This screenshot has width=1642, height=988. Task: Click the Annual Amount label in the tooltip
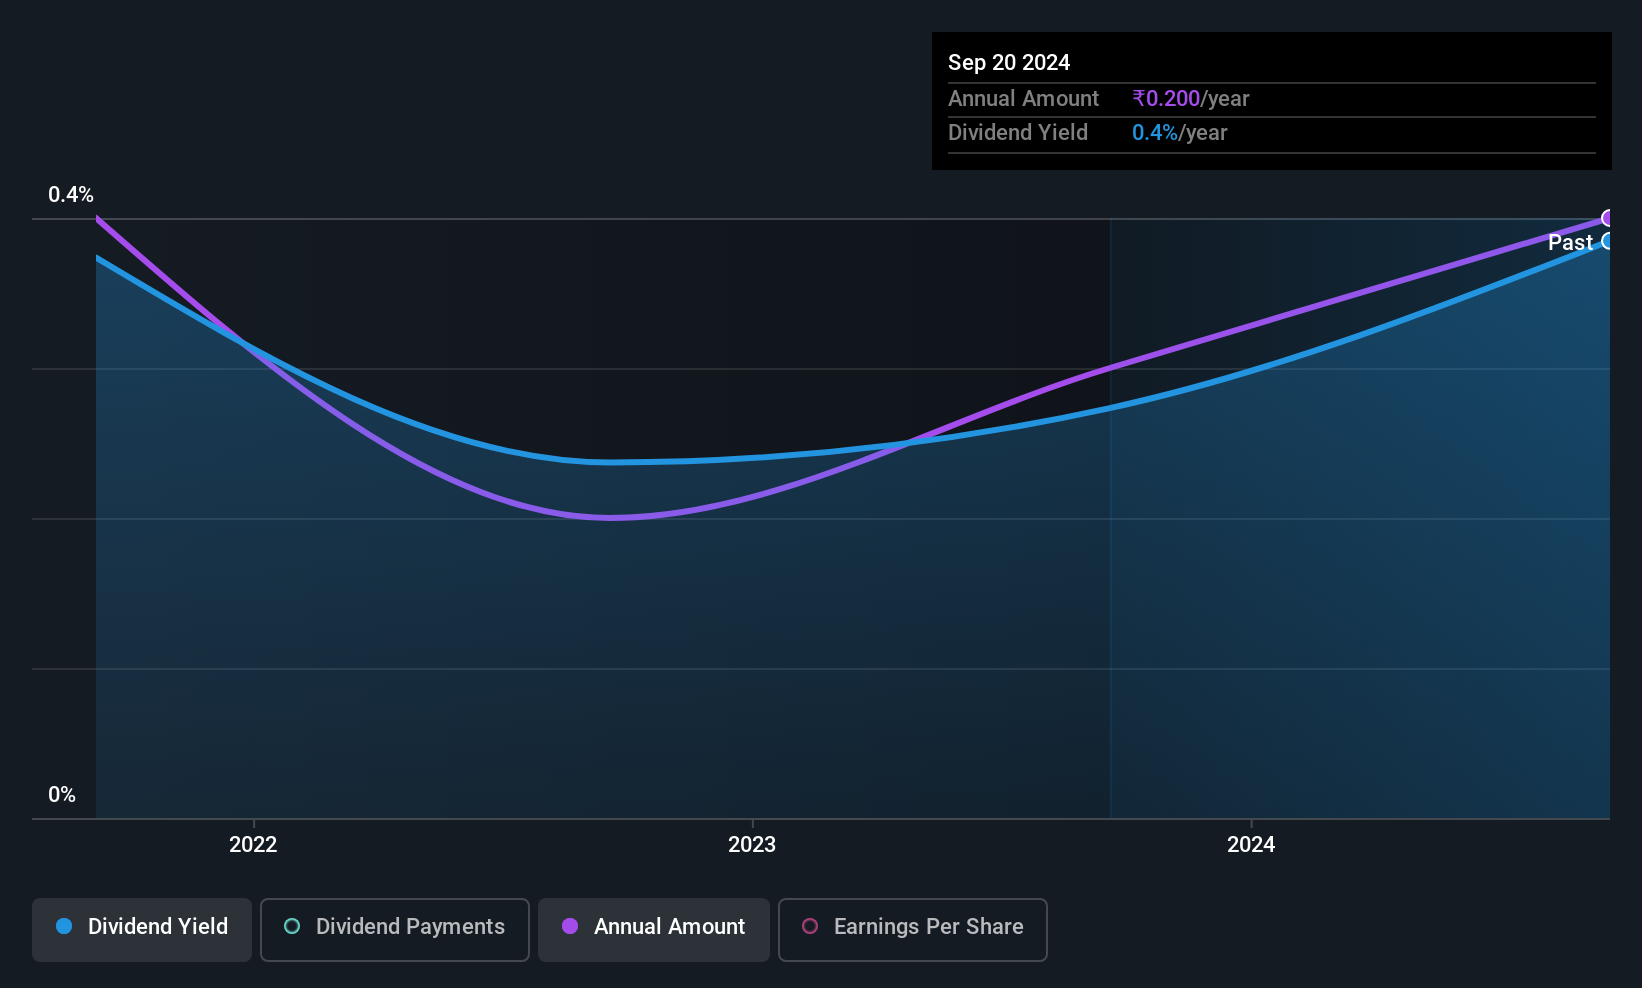click(x=1023, y=98)
